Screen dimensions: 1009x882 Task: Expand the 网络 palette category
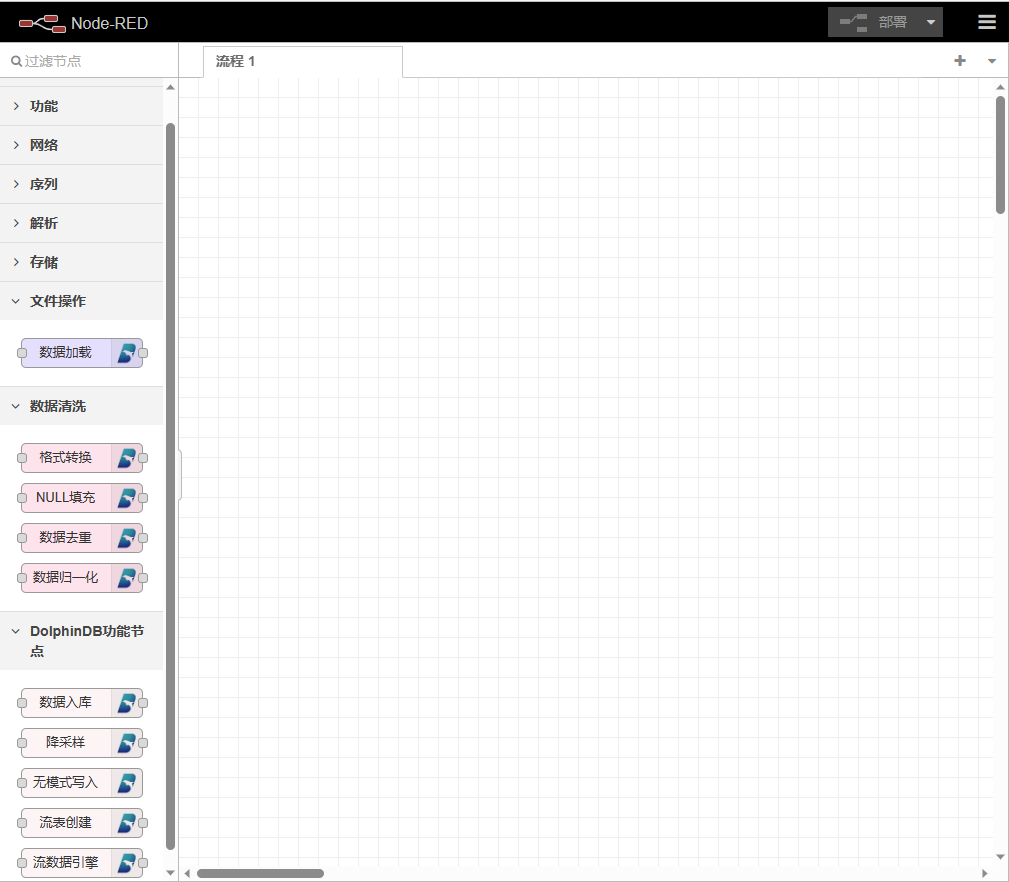42,144
